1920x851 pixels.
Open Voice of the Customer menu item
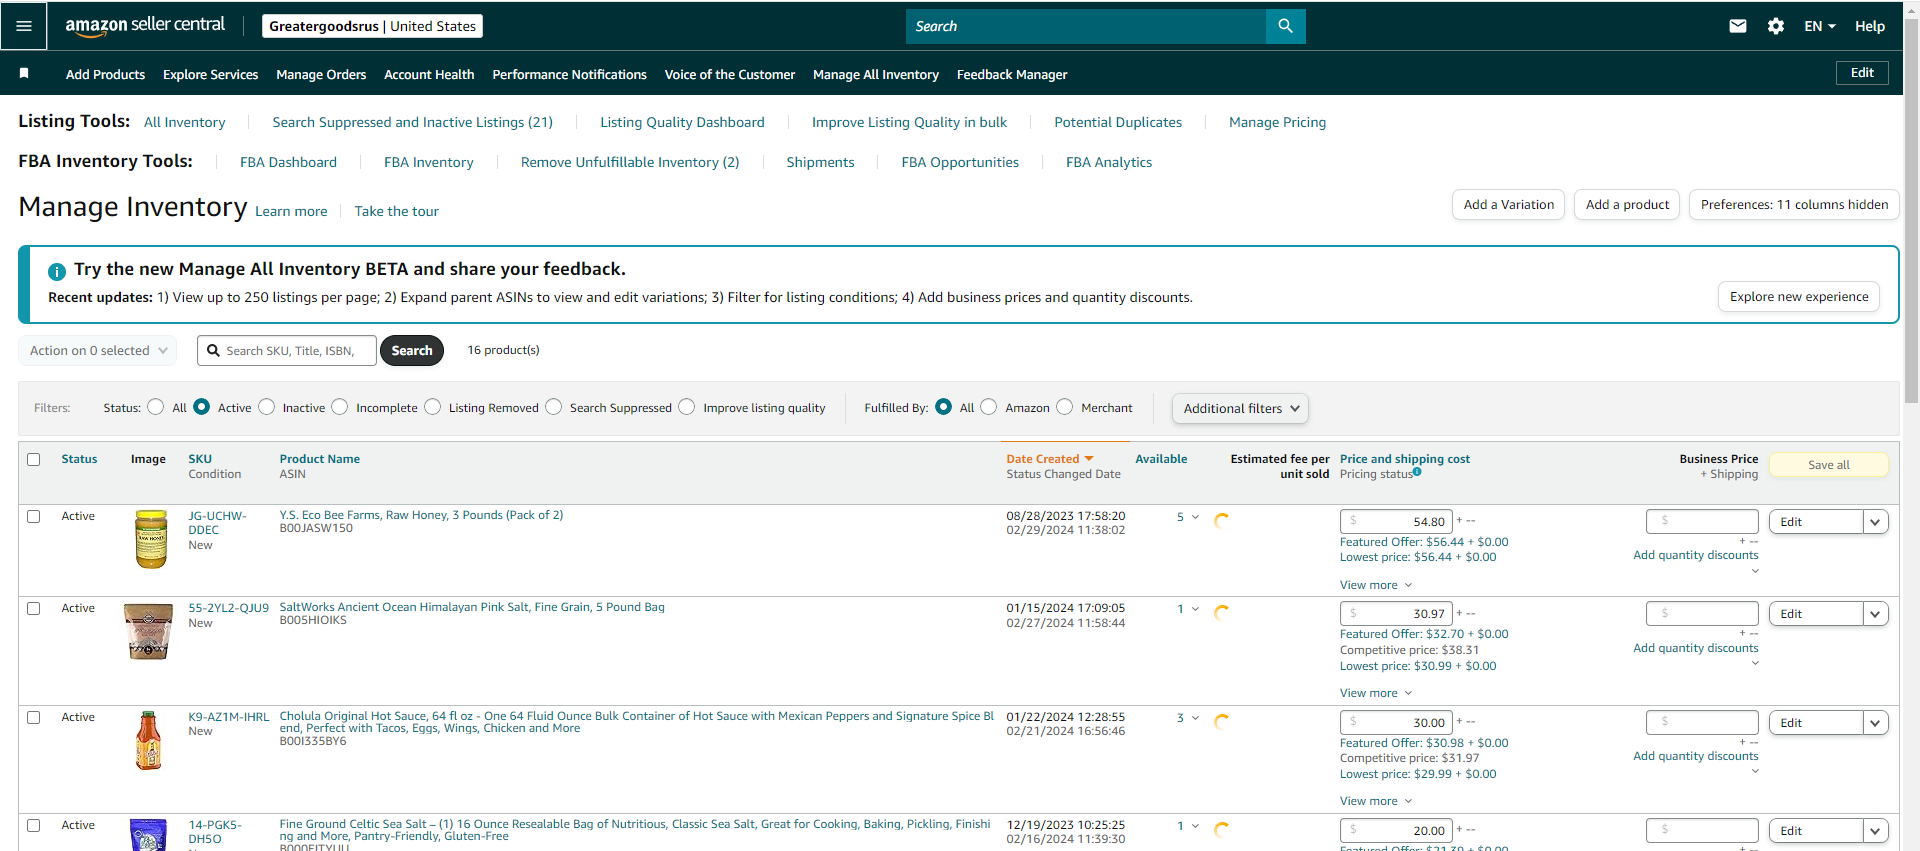click(x=730, y=74)
